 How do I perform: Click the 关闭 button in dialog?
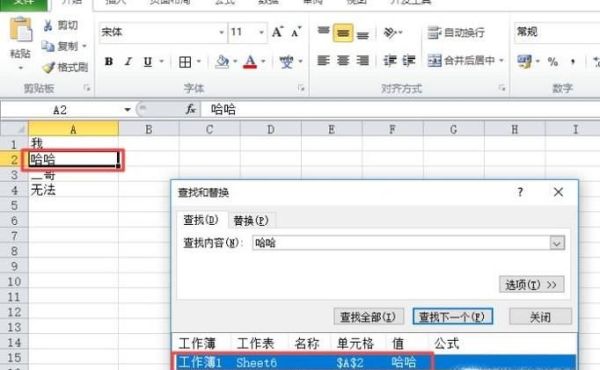(x=540, y=317)
